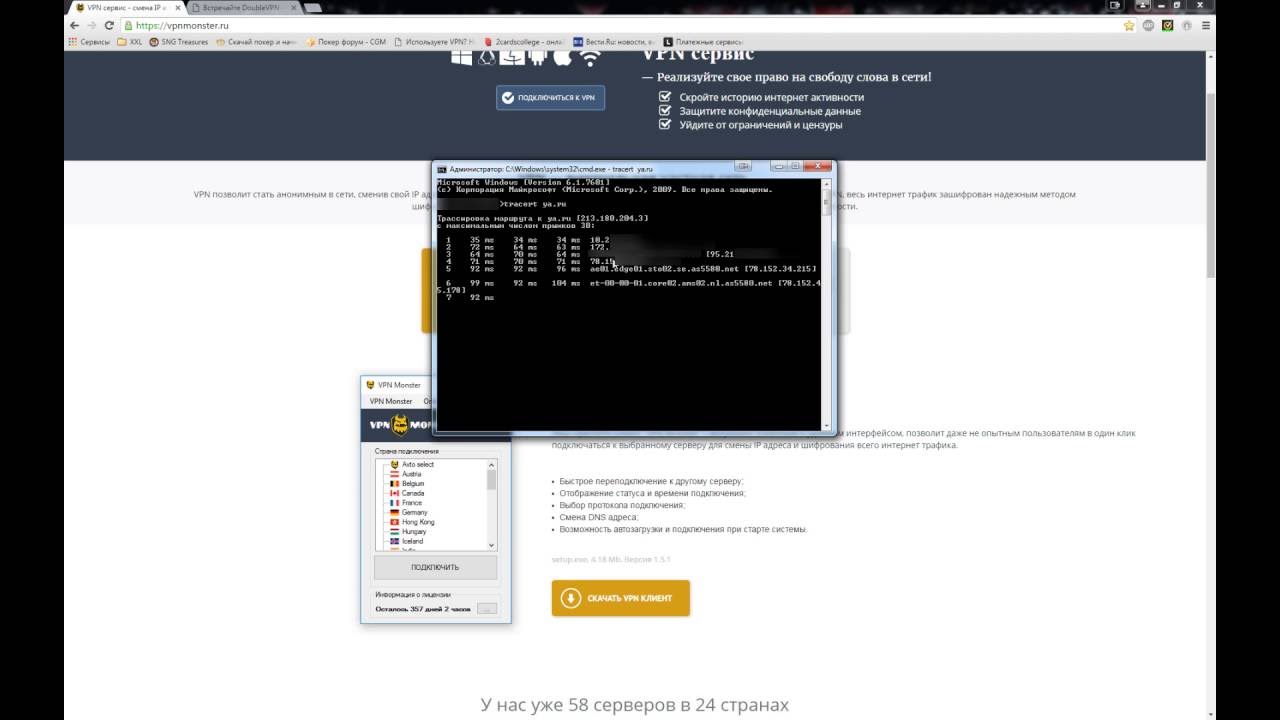This screenshot has height=720, width=1280.
Task: Open a new browser tab
Action: [x=315, y=7]
